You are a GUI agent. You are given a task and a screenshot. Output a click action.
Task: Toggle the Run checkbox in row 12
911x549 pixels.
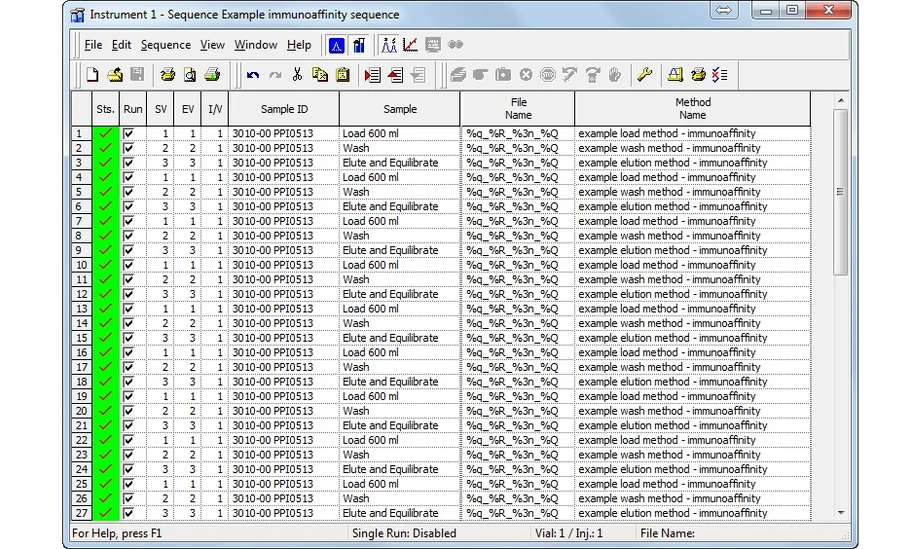point(128,294)
